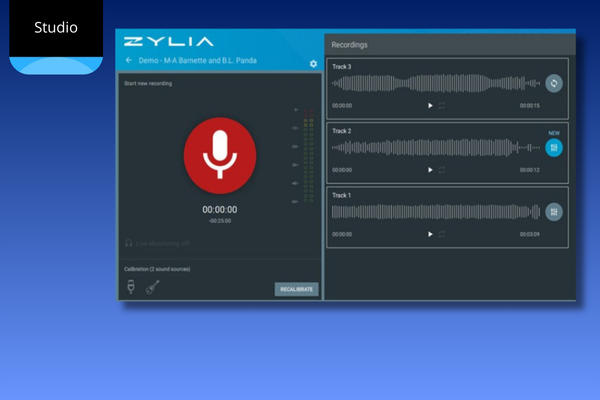Click the Studio app tile
600x400 pixels.
click(56, 37)
